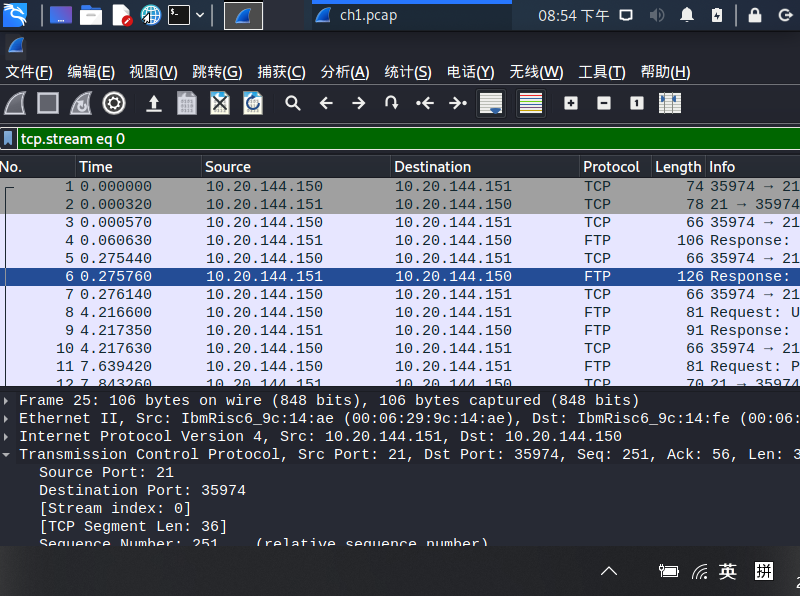The image size is (800, 596).
Task: Open terminal emulator from top panel
Action: tap(179, 15)
